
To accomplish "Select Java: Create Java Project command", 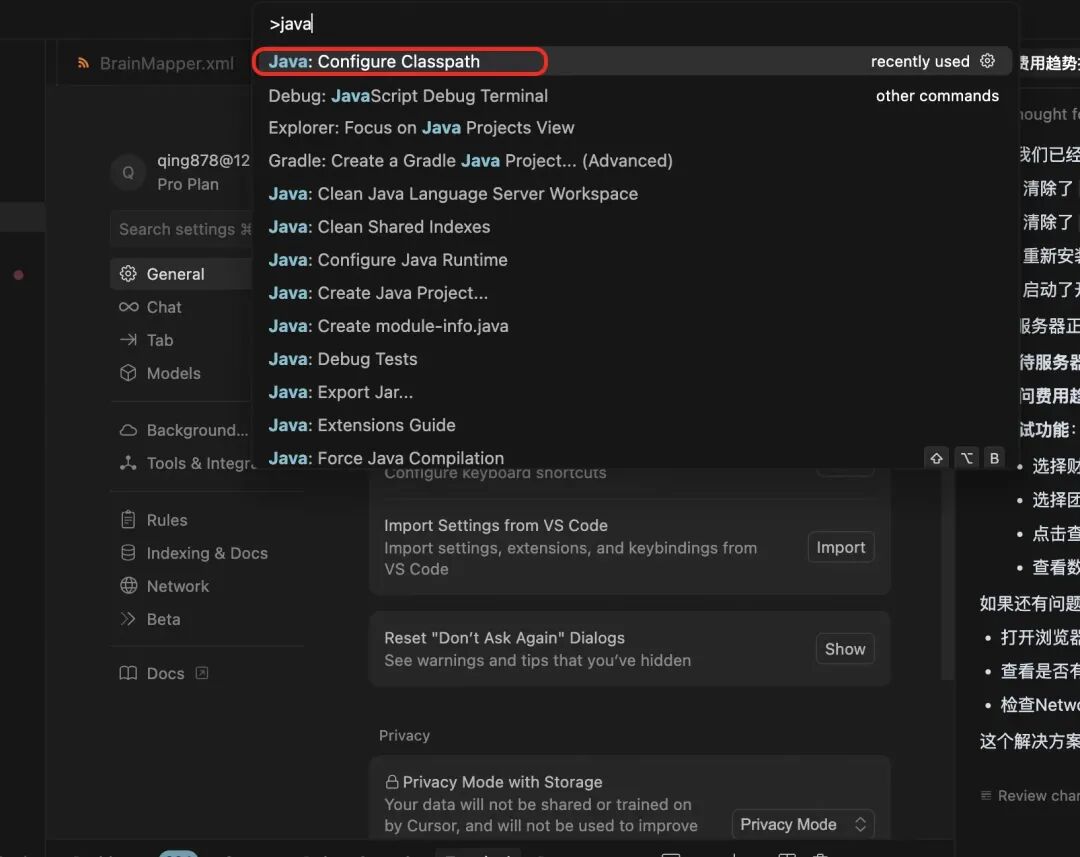I will click(632, 293).
